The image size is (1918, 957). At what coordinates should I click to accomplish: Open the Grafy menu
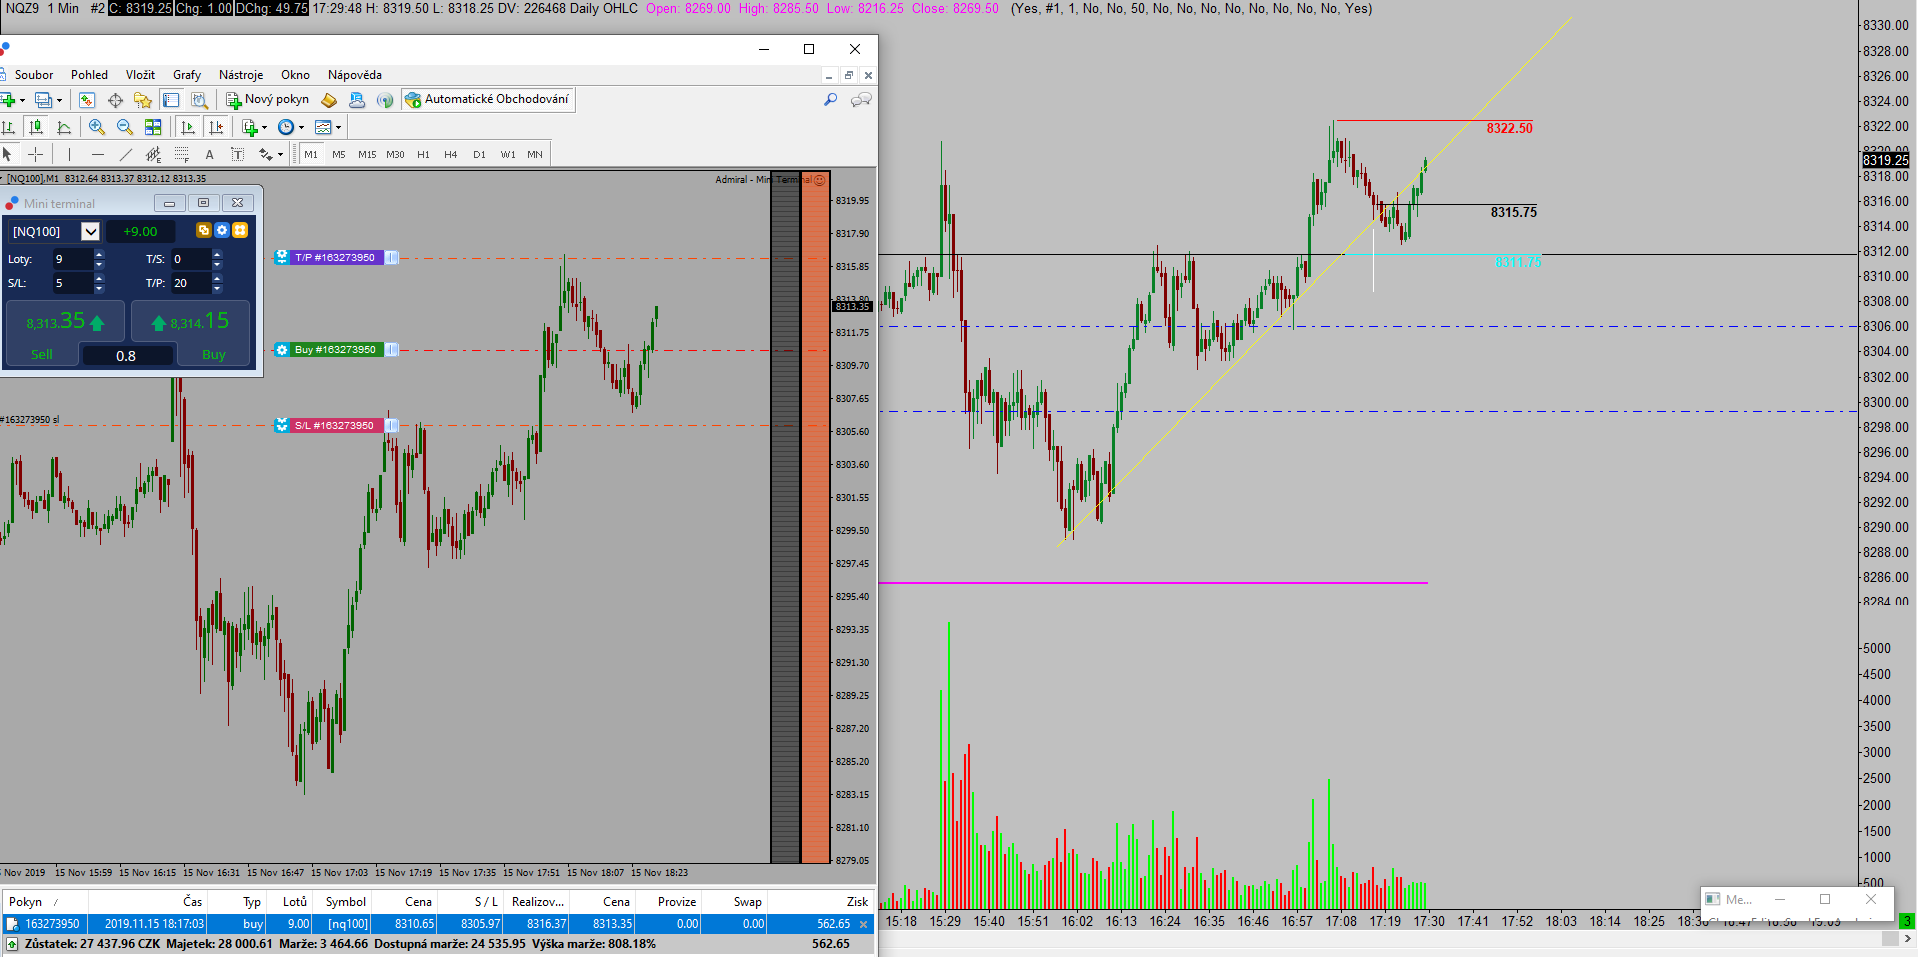(187, 75)
